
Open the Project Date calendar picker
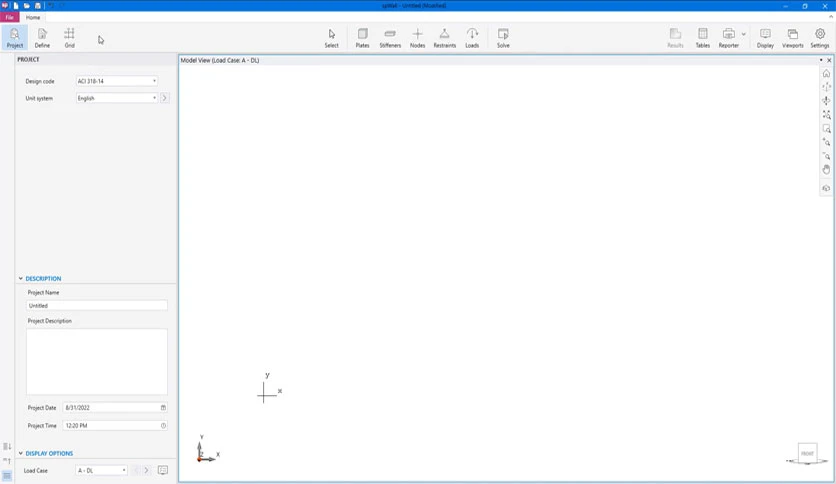pos(163,407)
